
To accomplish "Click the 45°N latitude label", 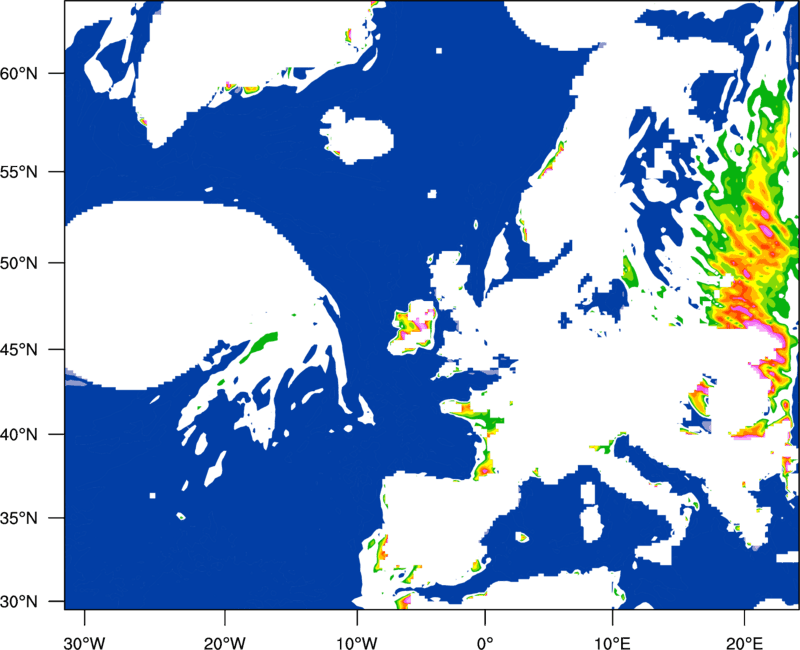I will point(19,350).
